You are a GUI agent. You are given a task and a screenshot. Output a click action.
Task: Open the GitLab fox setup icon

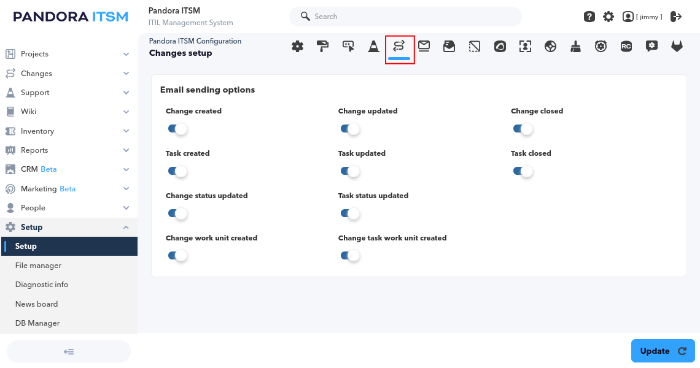point(677,46)
